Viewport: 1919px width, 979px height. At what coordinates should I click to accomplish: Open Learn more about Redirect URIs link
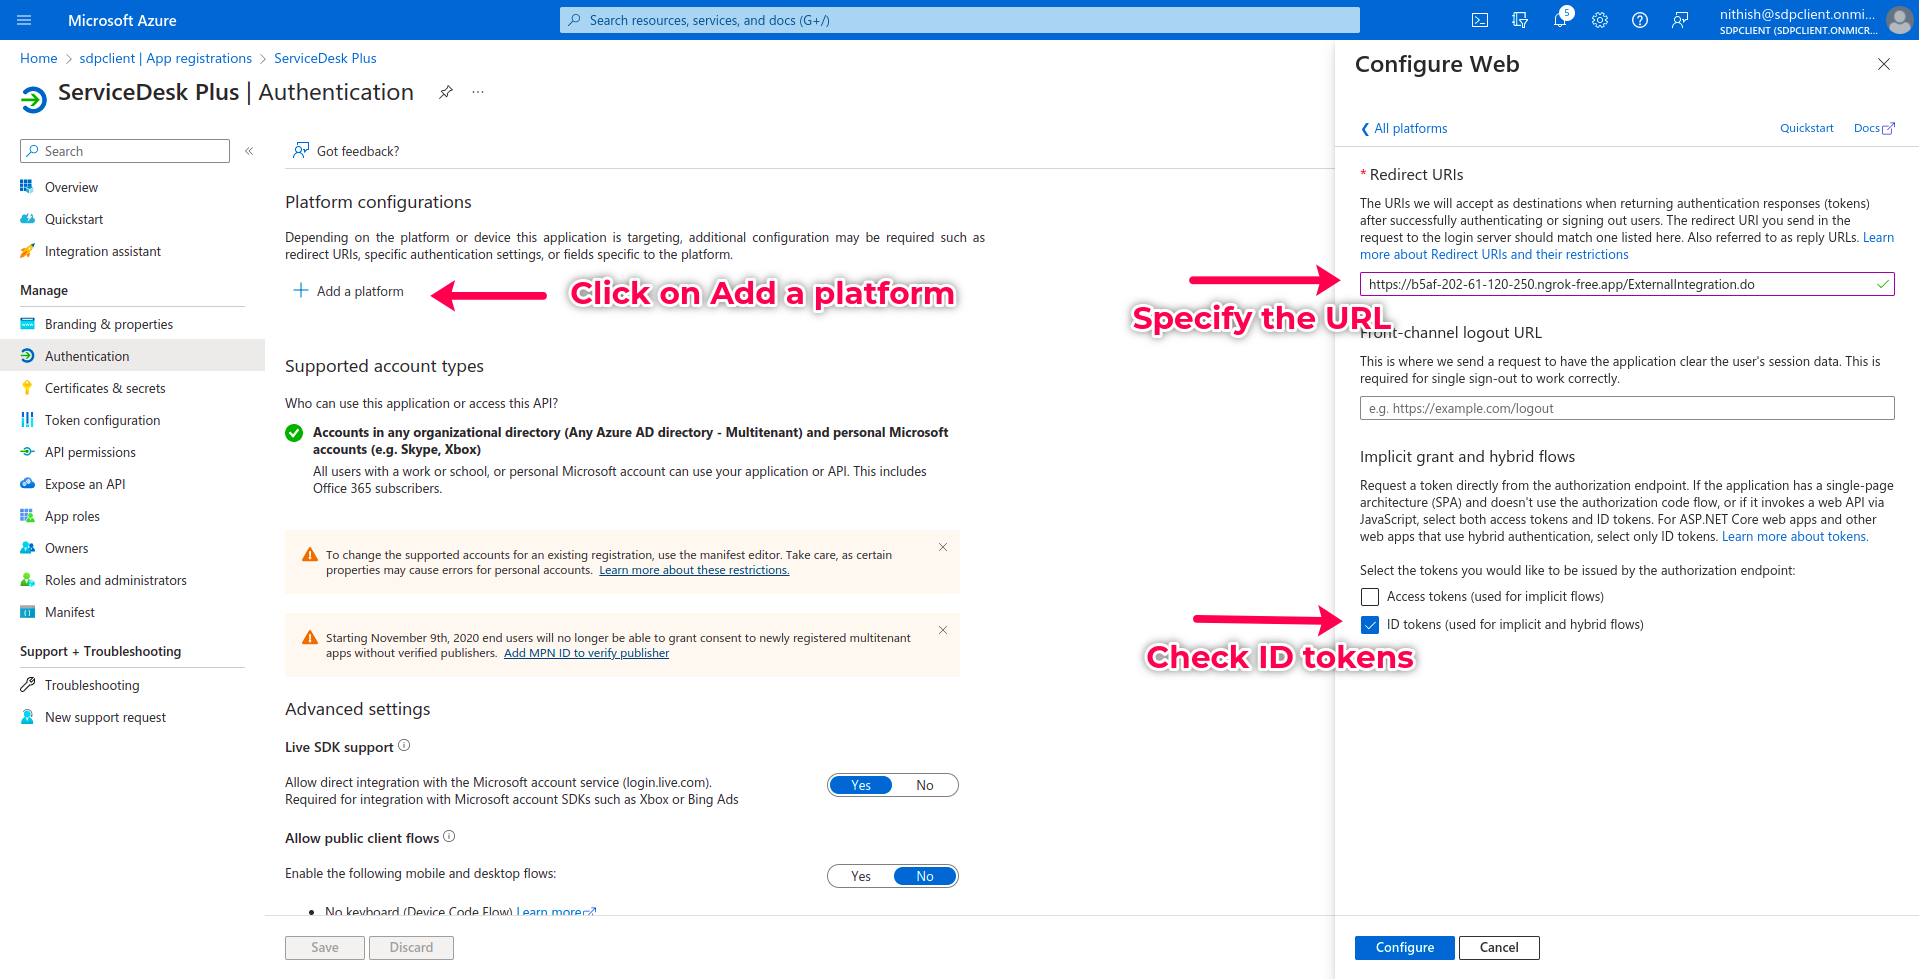[x=1494, y=255]
